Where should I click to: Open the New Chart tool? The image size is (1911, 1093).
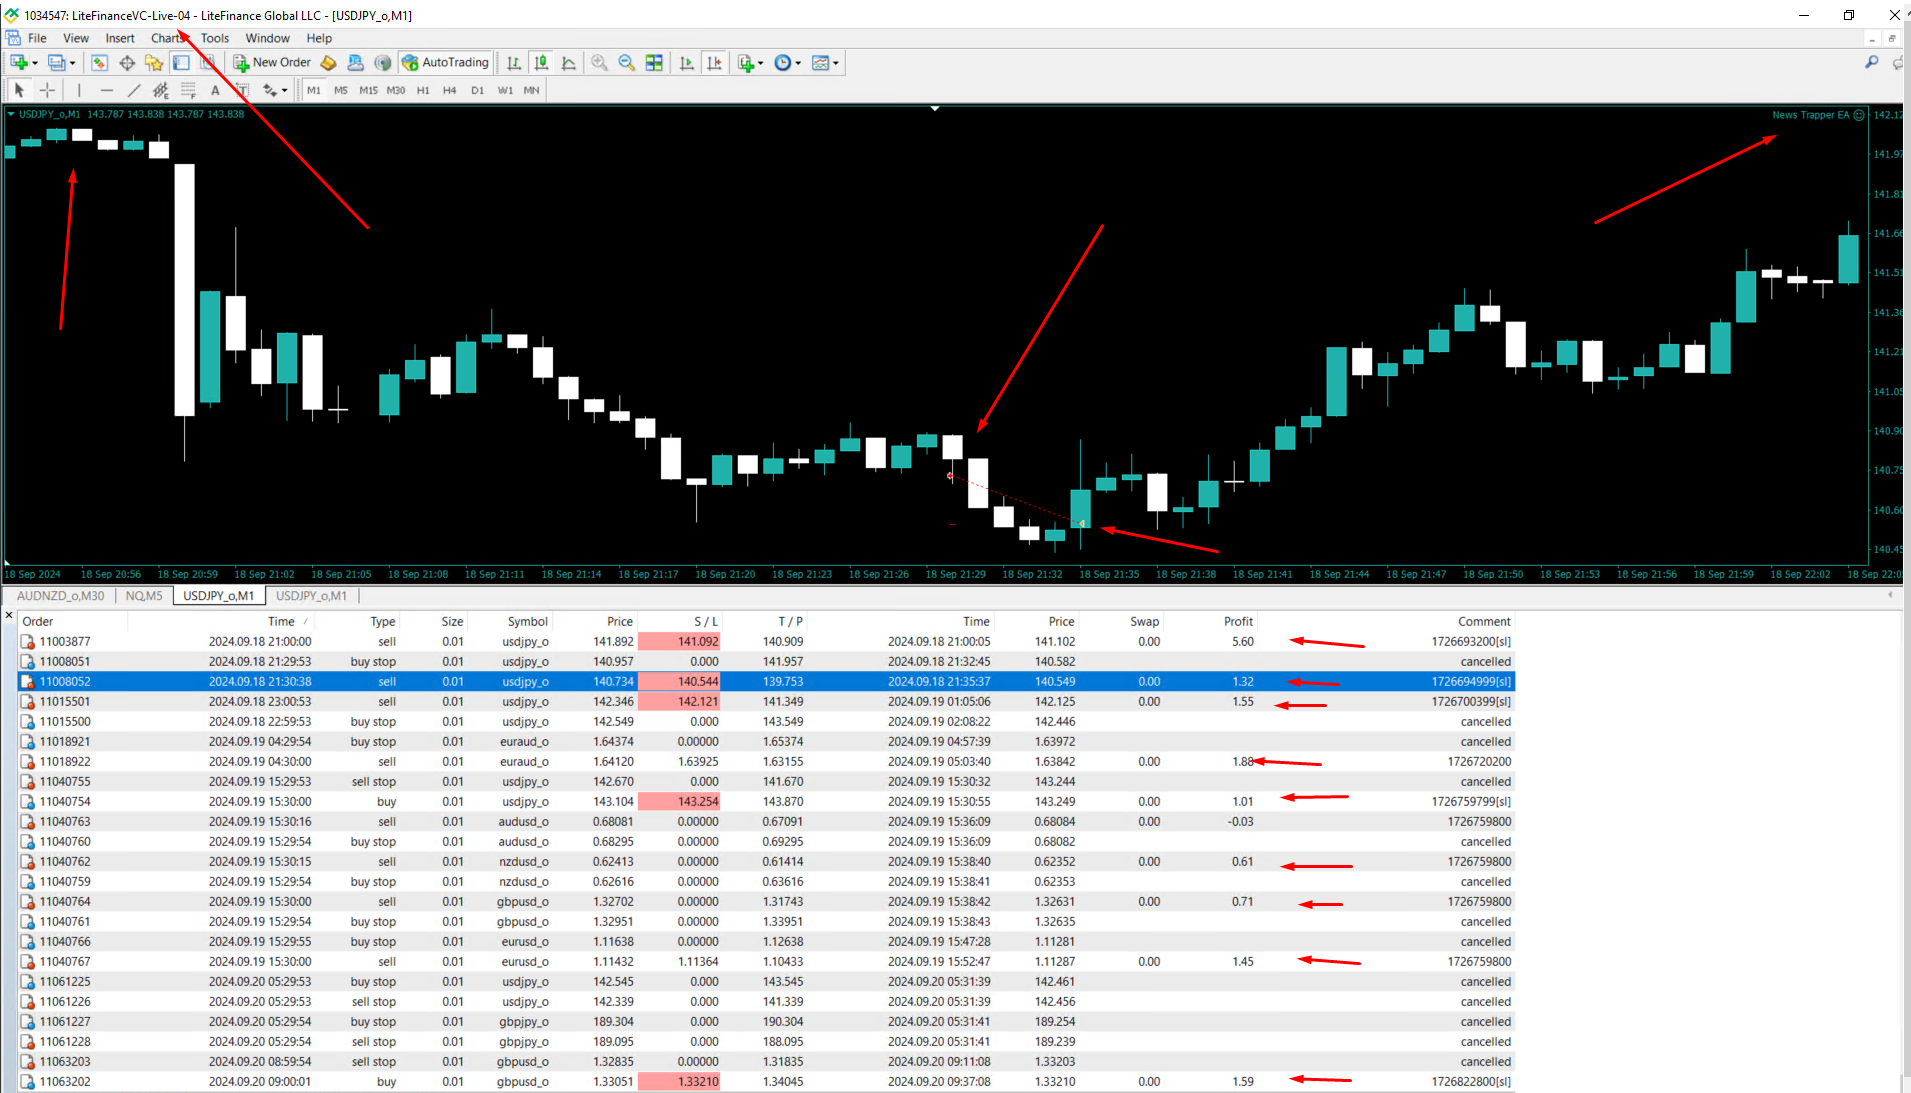(18, 63)
